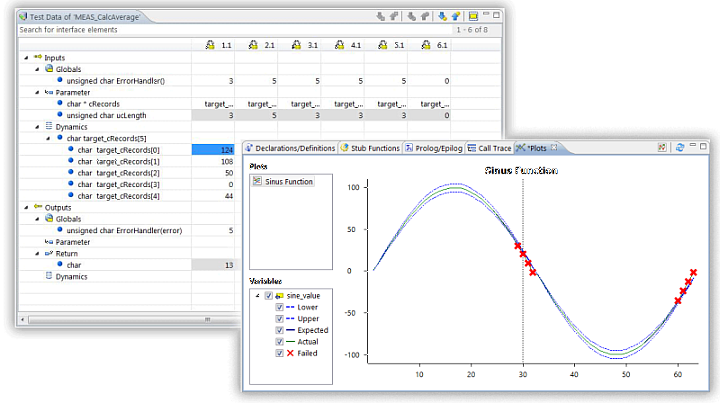
Task: Select test step 1.1 column header icon
Action: tap(210, 45)
